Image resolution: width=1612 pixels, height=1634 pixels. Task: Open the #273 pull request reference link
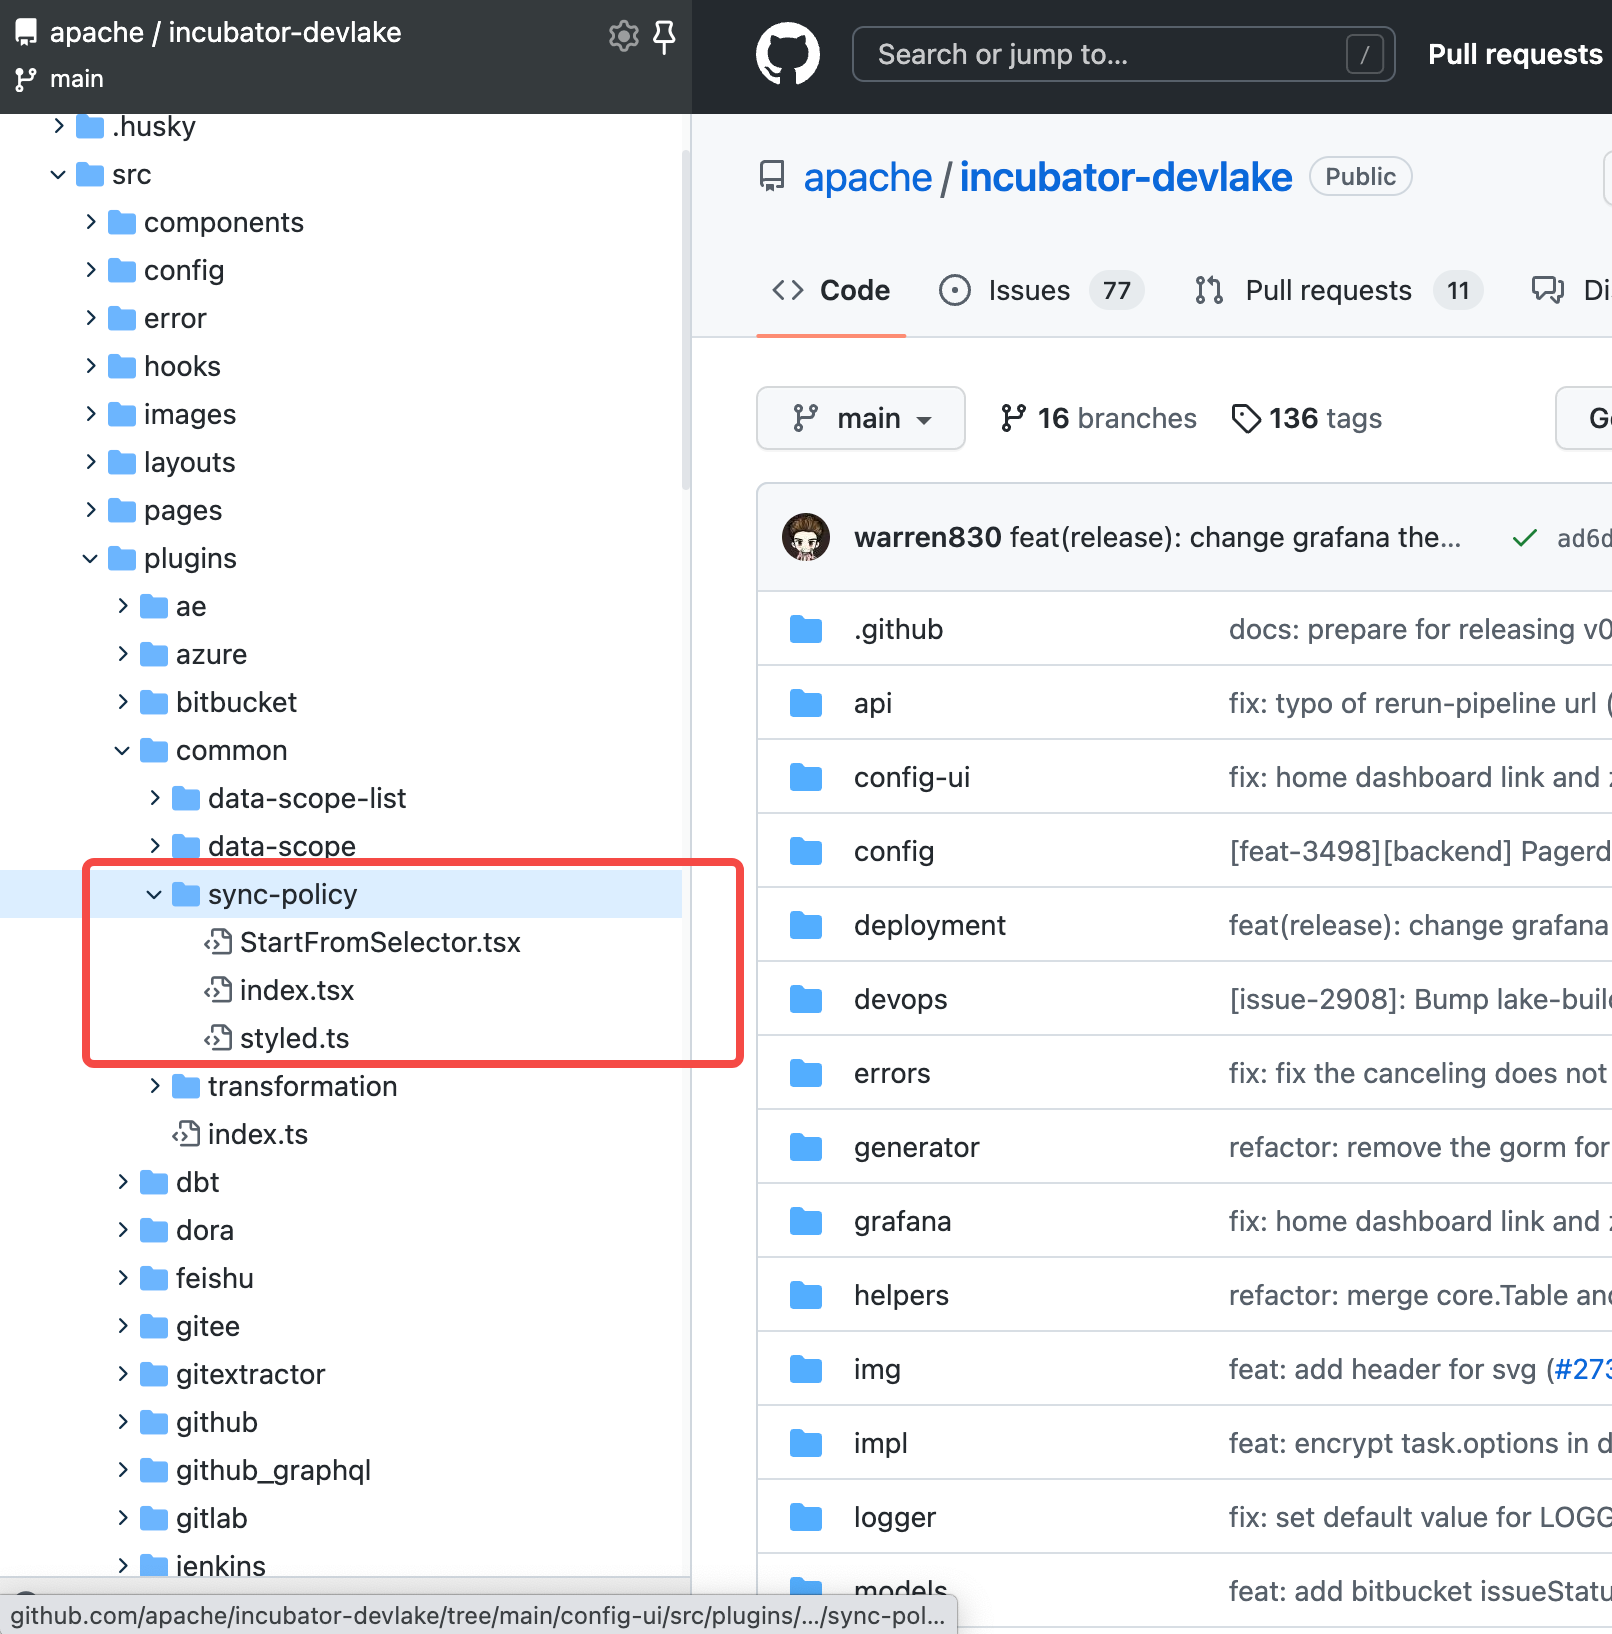(x=1584, y=1369)
